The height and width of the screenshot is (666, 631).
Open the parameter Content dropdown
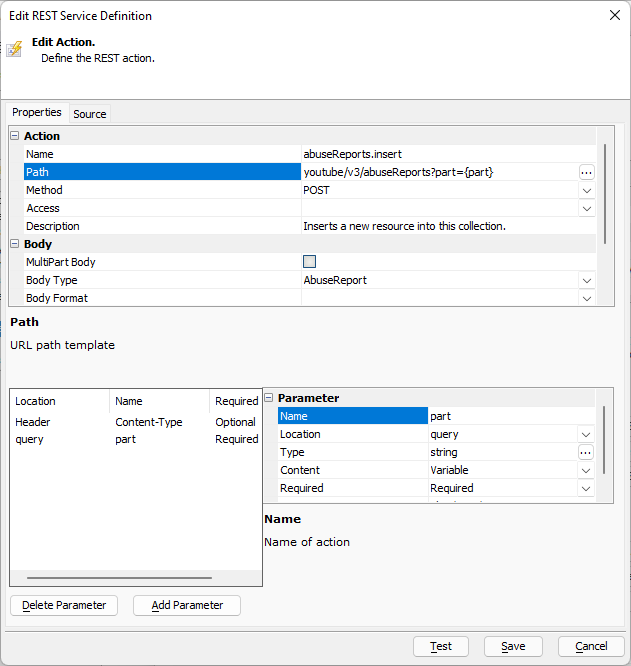pos(586,470)
